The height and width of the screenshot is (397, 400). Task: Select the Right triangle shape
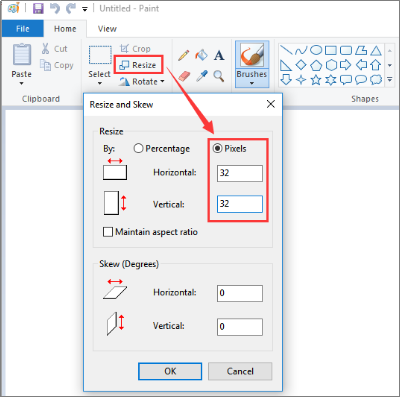pyautogui.click(x=286, y=65)
